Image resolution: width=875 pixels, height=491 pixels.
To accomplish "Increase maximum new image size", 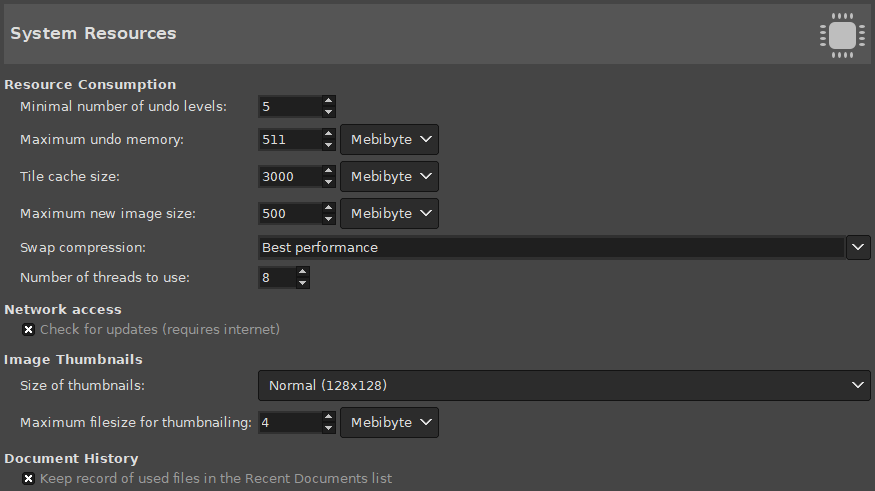I will [328, 207].
